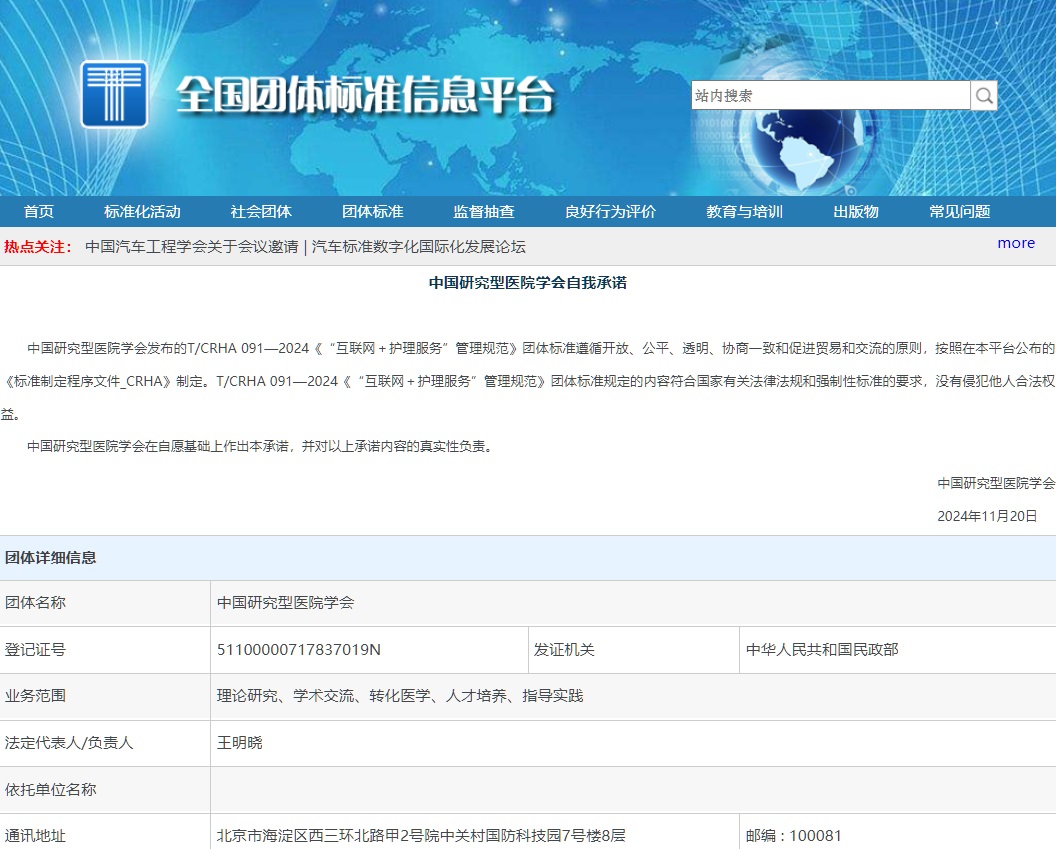Image resolution: width=1056 pixels, height=849 pixels.
Task: Click the 登记证号 label cell
Action: click(x=105, y=650)
